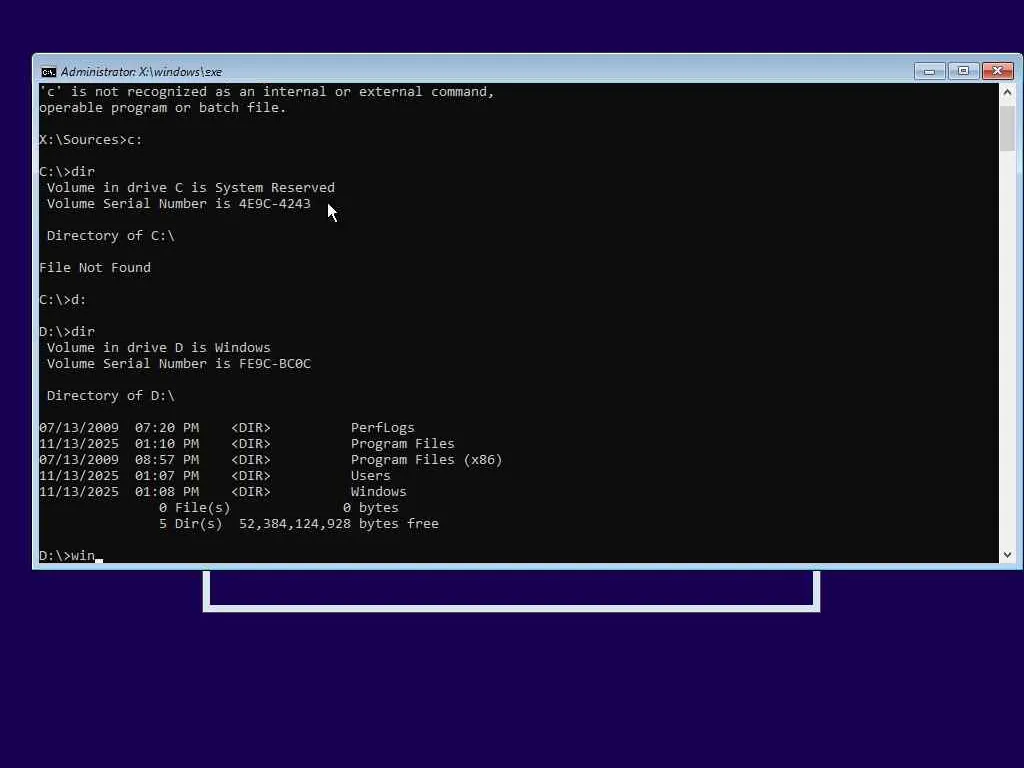Click the title text Administrator: X:\windows\exe
The image size is (1024, 768).
pyautogui.click(x=141, y=72)
